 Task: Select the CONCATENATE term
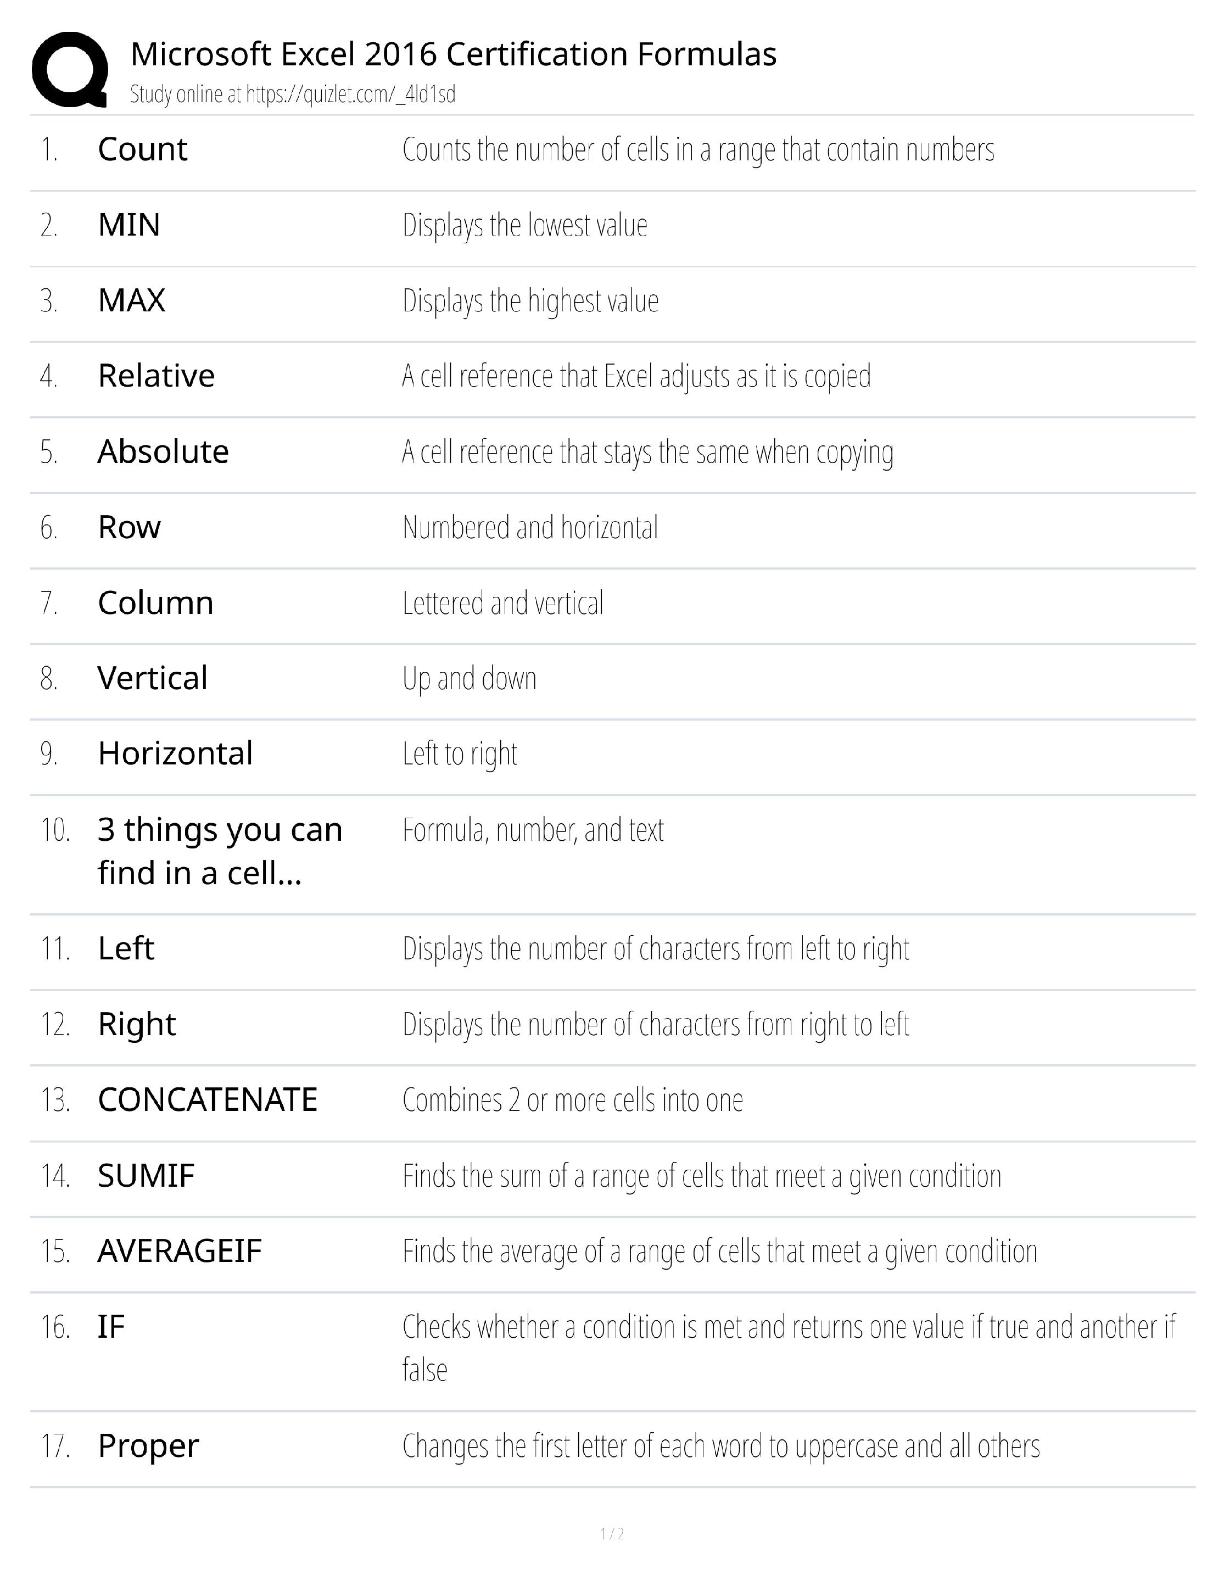[207, 1100]
